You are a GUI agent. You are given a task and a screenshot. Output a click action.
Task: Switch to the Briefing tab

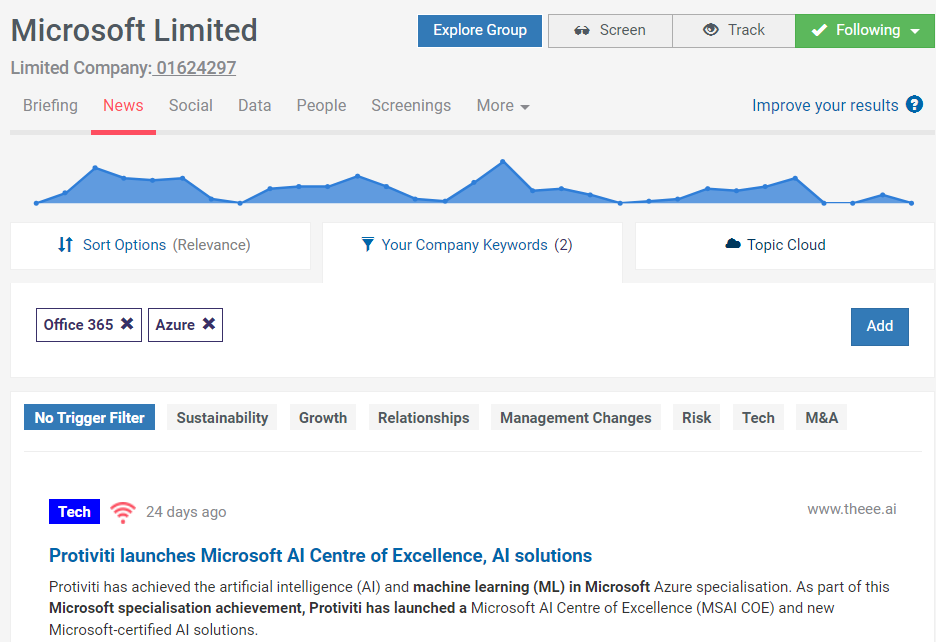pos(50,106)
